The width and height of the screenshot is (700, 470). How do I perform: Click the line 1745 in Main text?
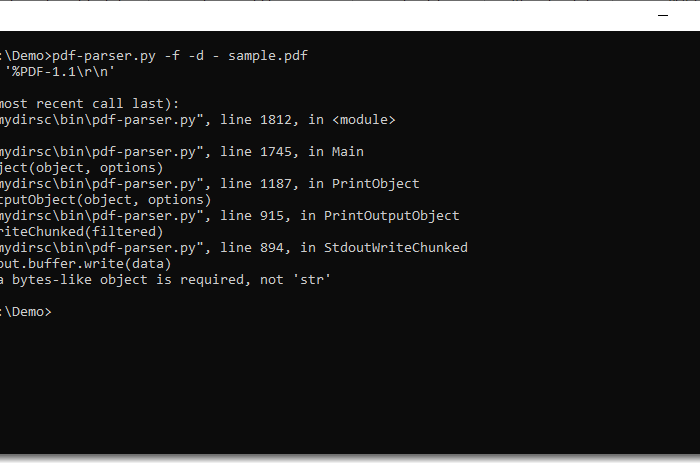coord(292,152)
